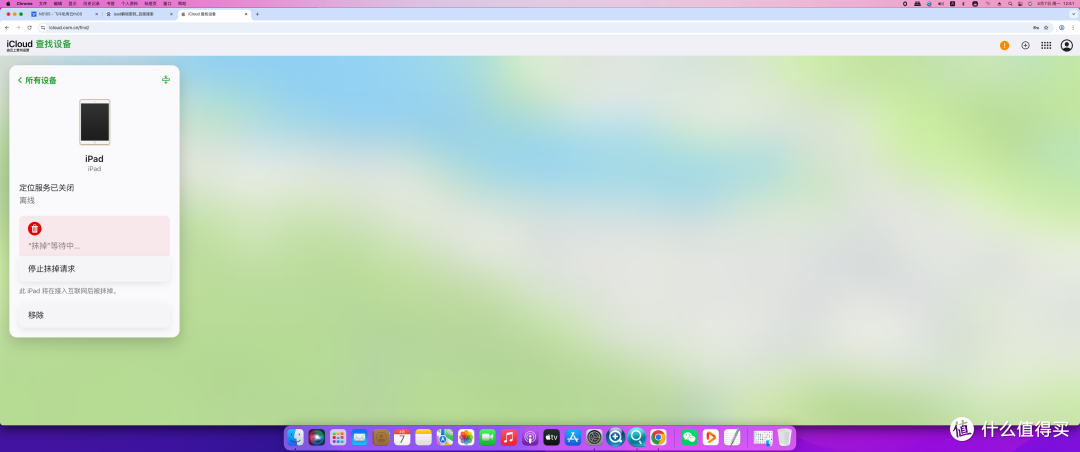Image resolution: width=1080 pixels, height=452 pixels.
Task: Click the iPad device image
Action: (94, 122)
